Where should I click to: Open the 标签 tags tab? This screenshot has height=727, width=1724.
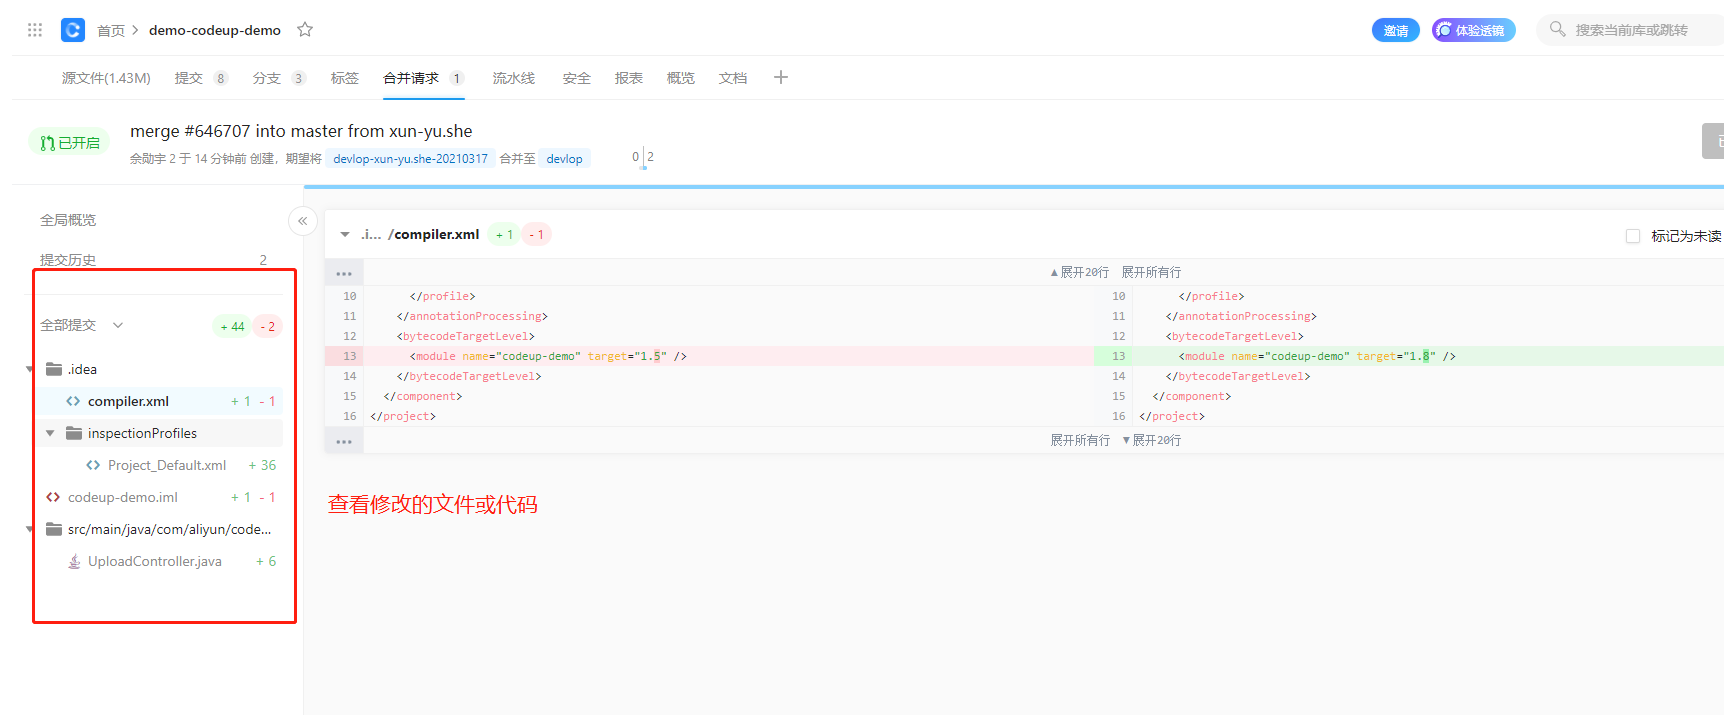(x=345, y=78)
